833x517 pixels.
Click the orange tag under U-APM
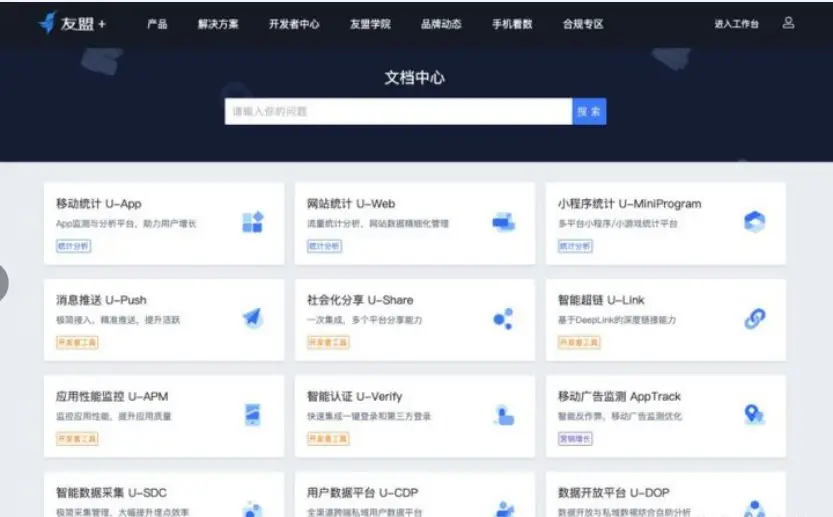77,438
